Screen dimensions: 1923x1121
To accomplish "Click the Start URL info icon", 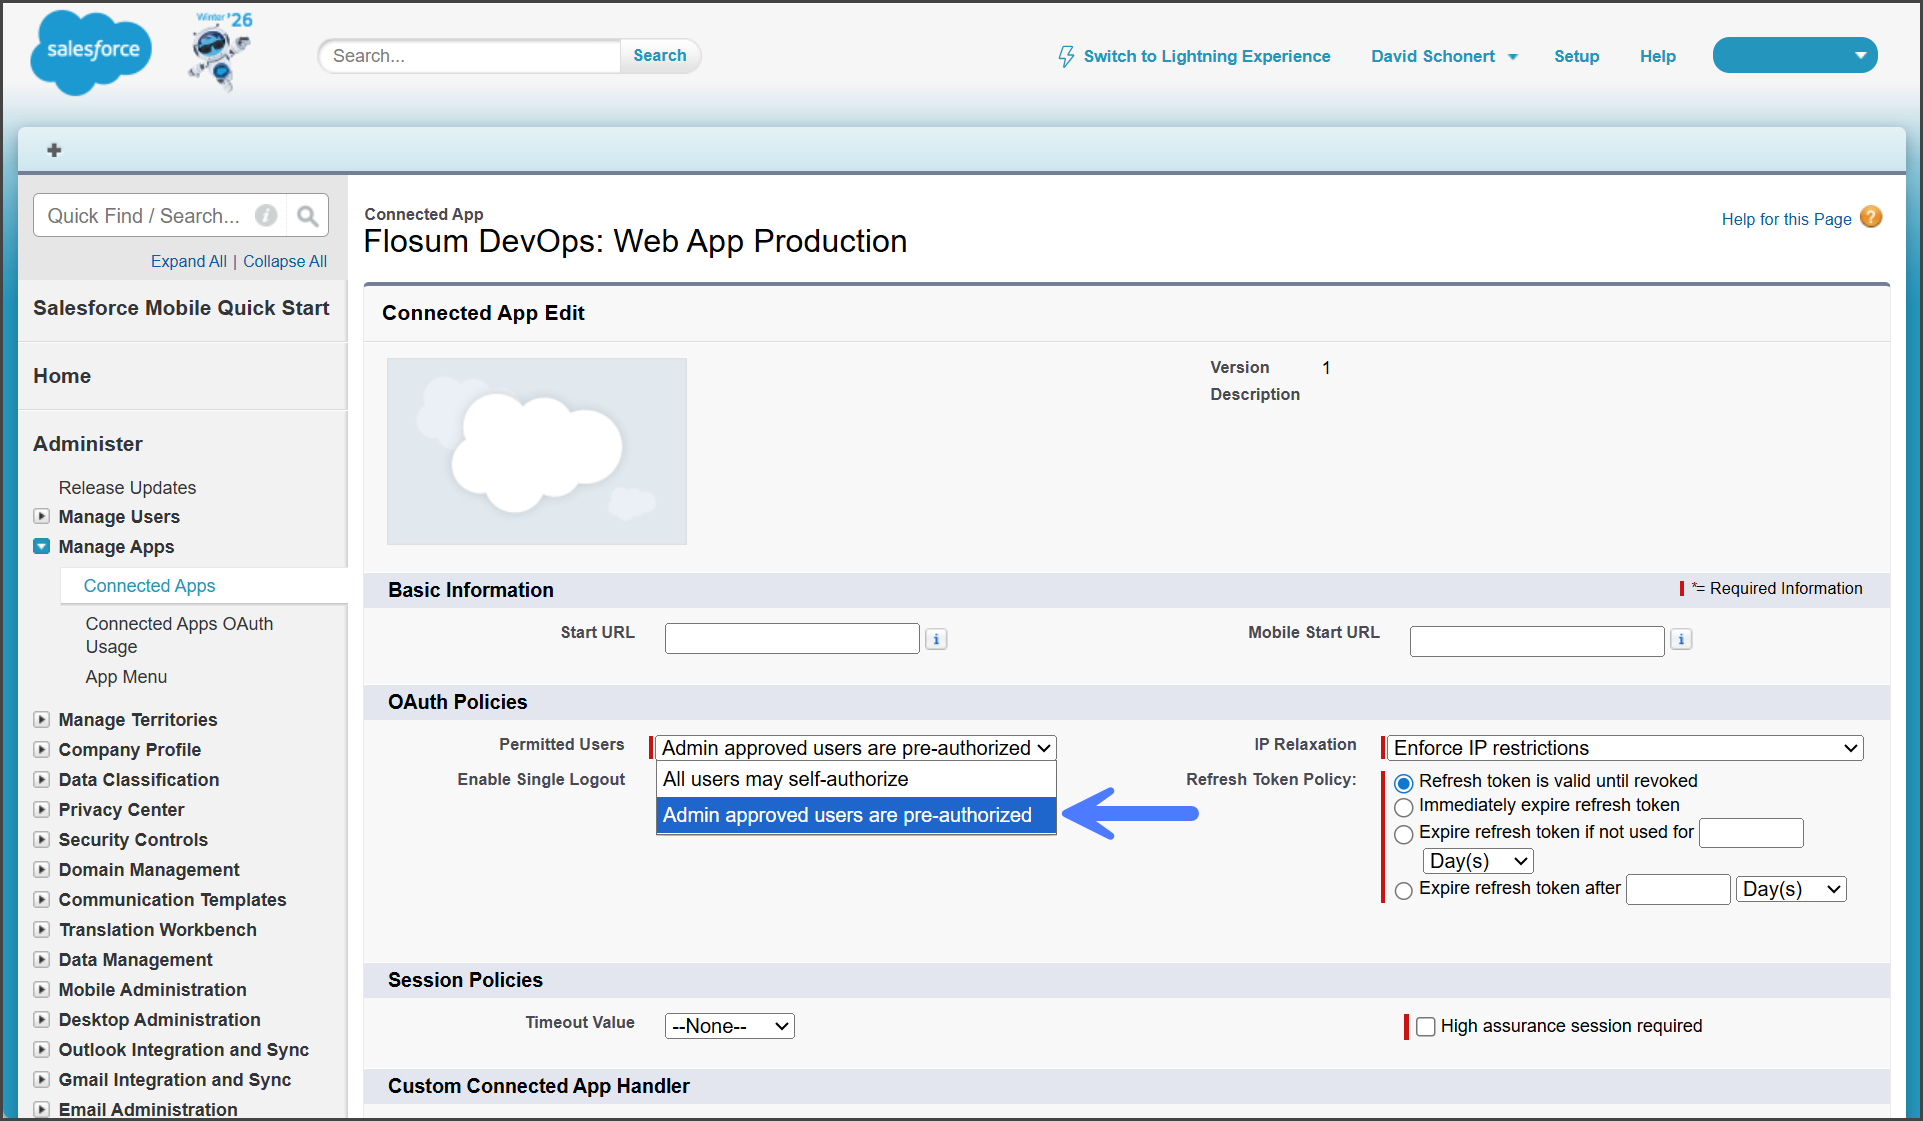I will [936, 639].
